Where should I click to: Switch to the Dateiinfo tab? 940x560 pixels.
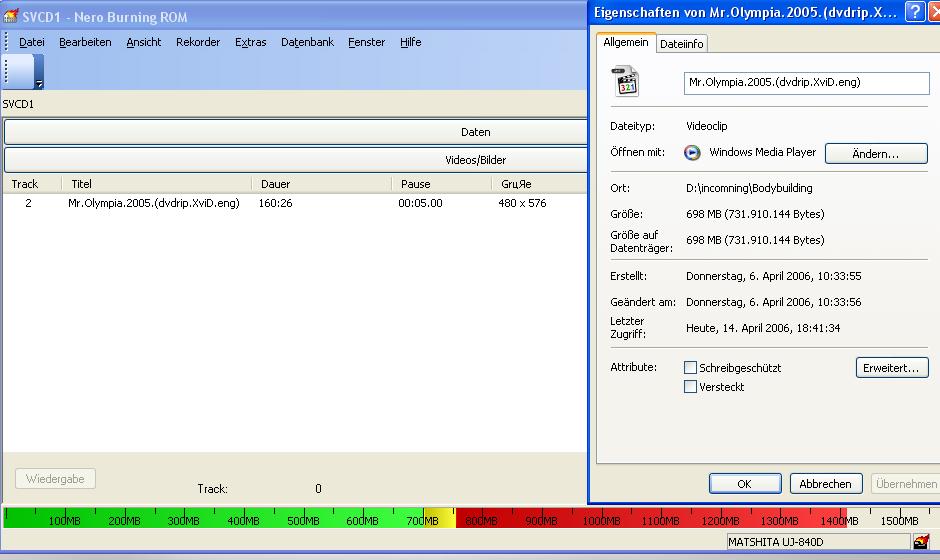pos(682,44)
